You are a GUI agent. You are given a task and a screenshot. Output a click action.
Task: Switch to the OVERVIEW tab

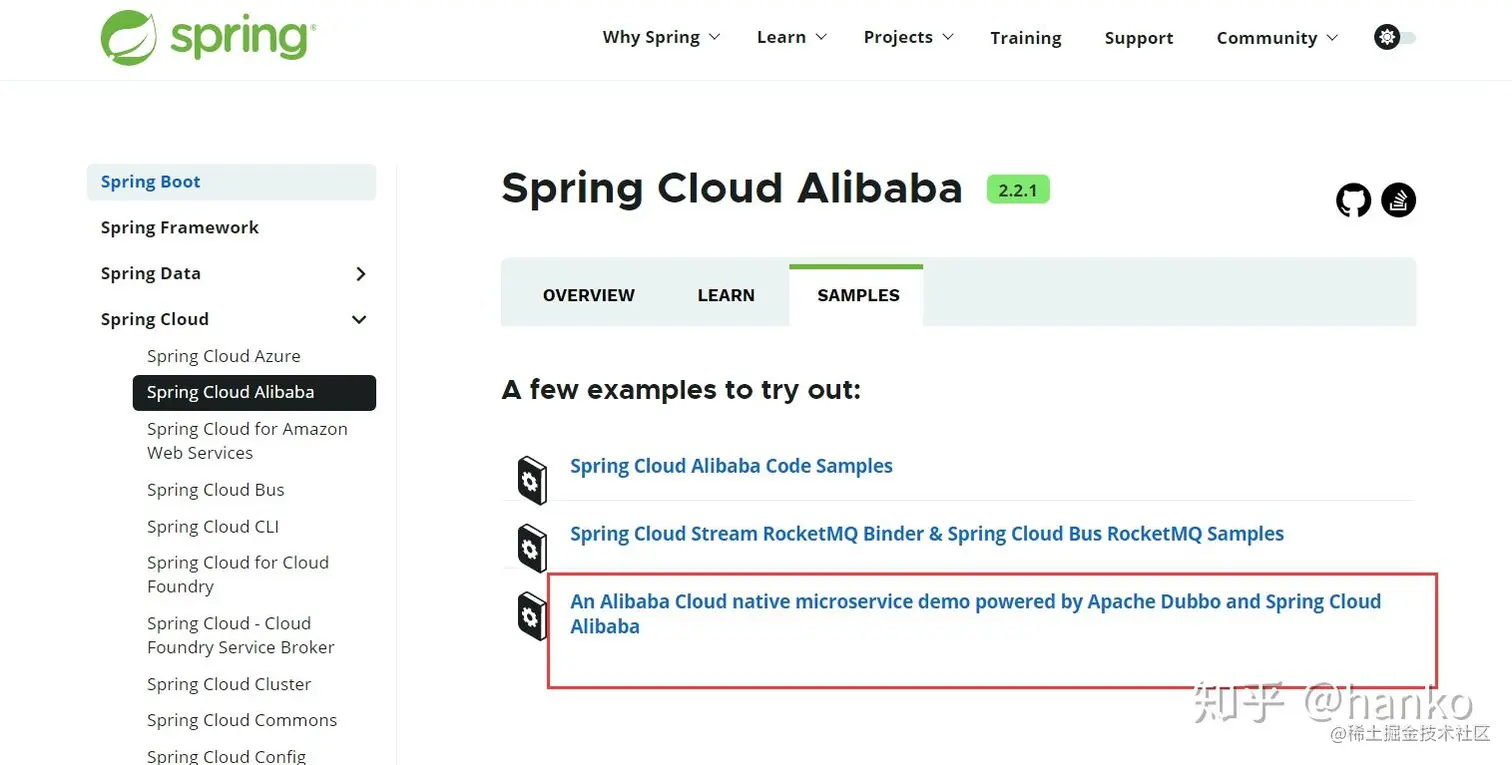tap(588, 295)
